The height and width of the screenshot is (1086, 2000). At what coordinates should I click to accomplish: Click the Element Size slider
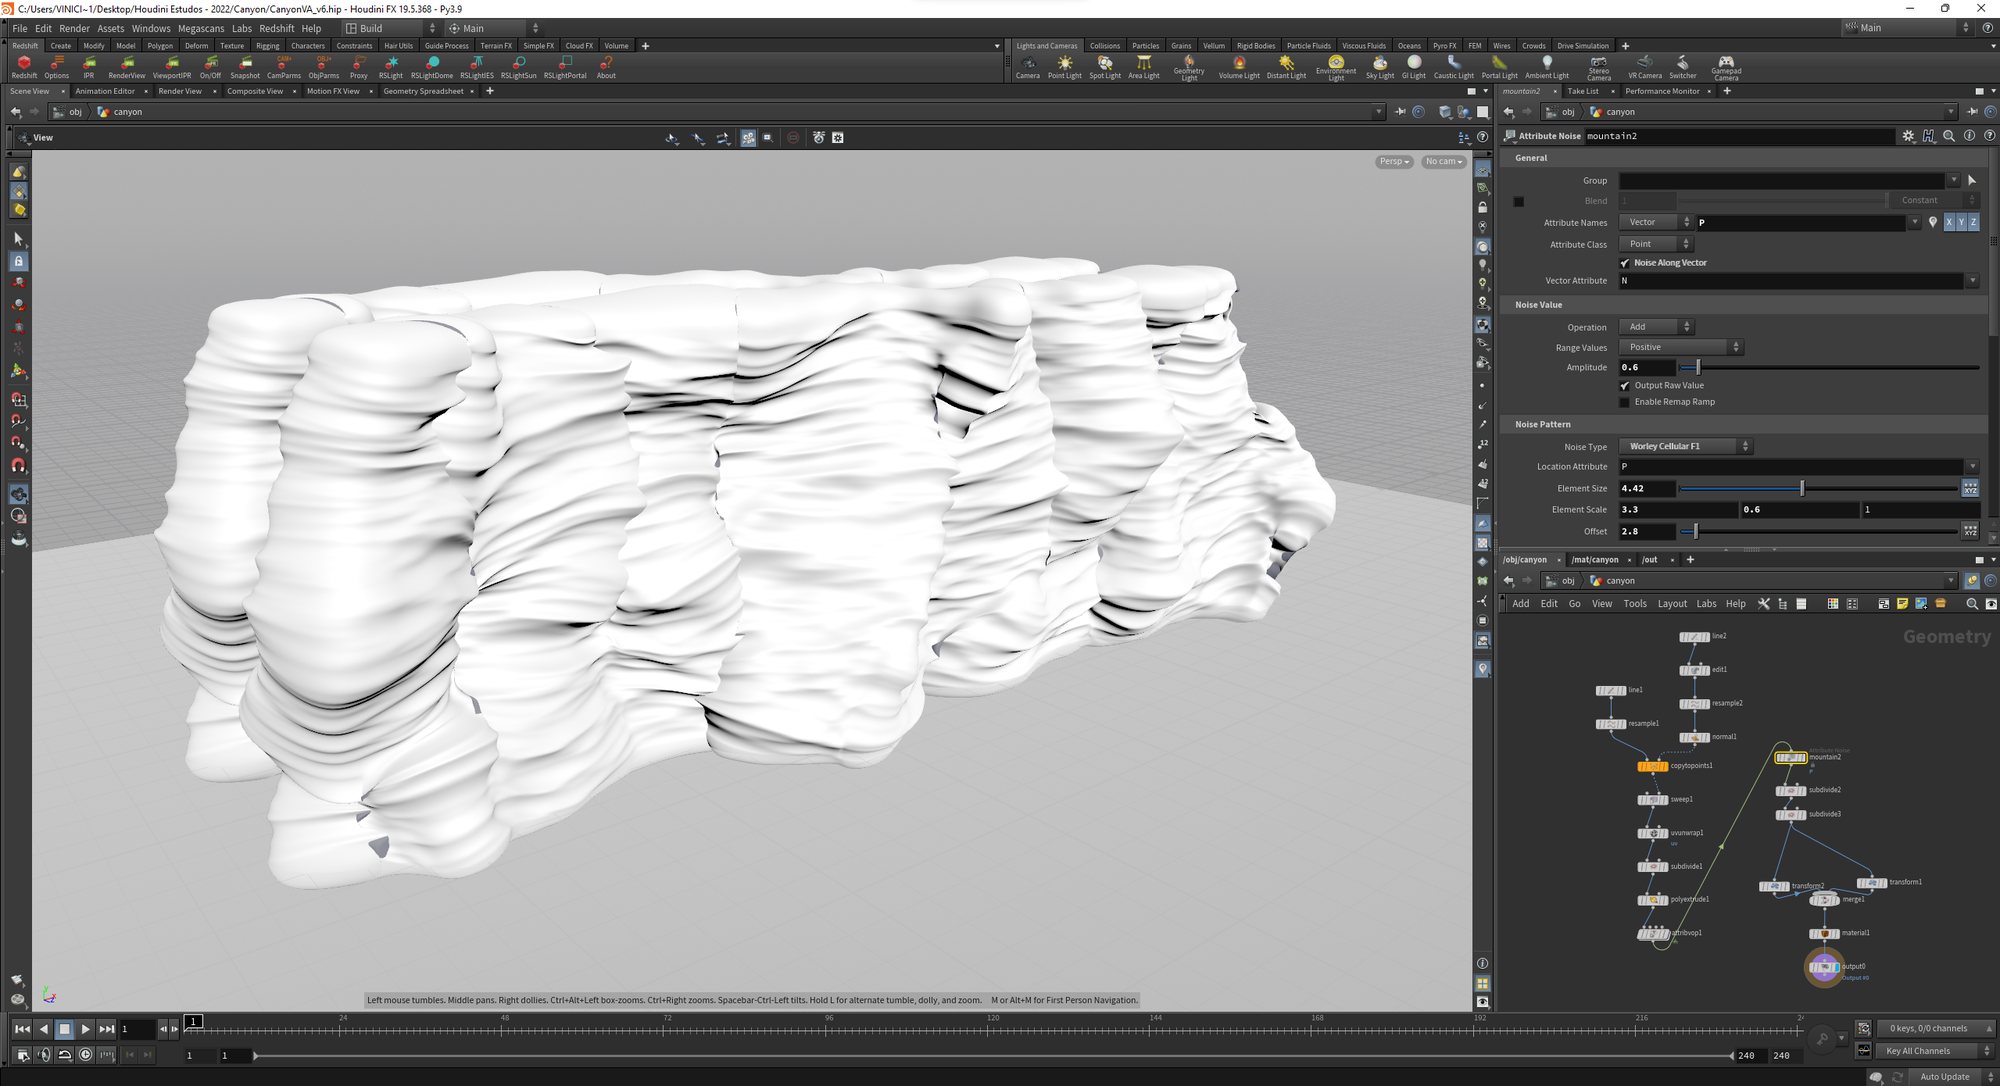[x=1819, y=489]
